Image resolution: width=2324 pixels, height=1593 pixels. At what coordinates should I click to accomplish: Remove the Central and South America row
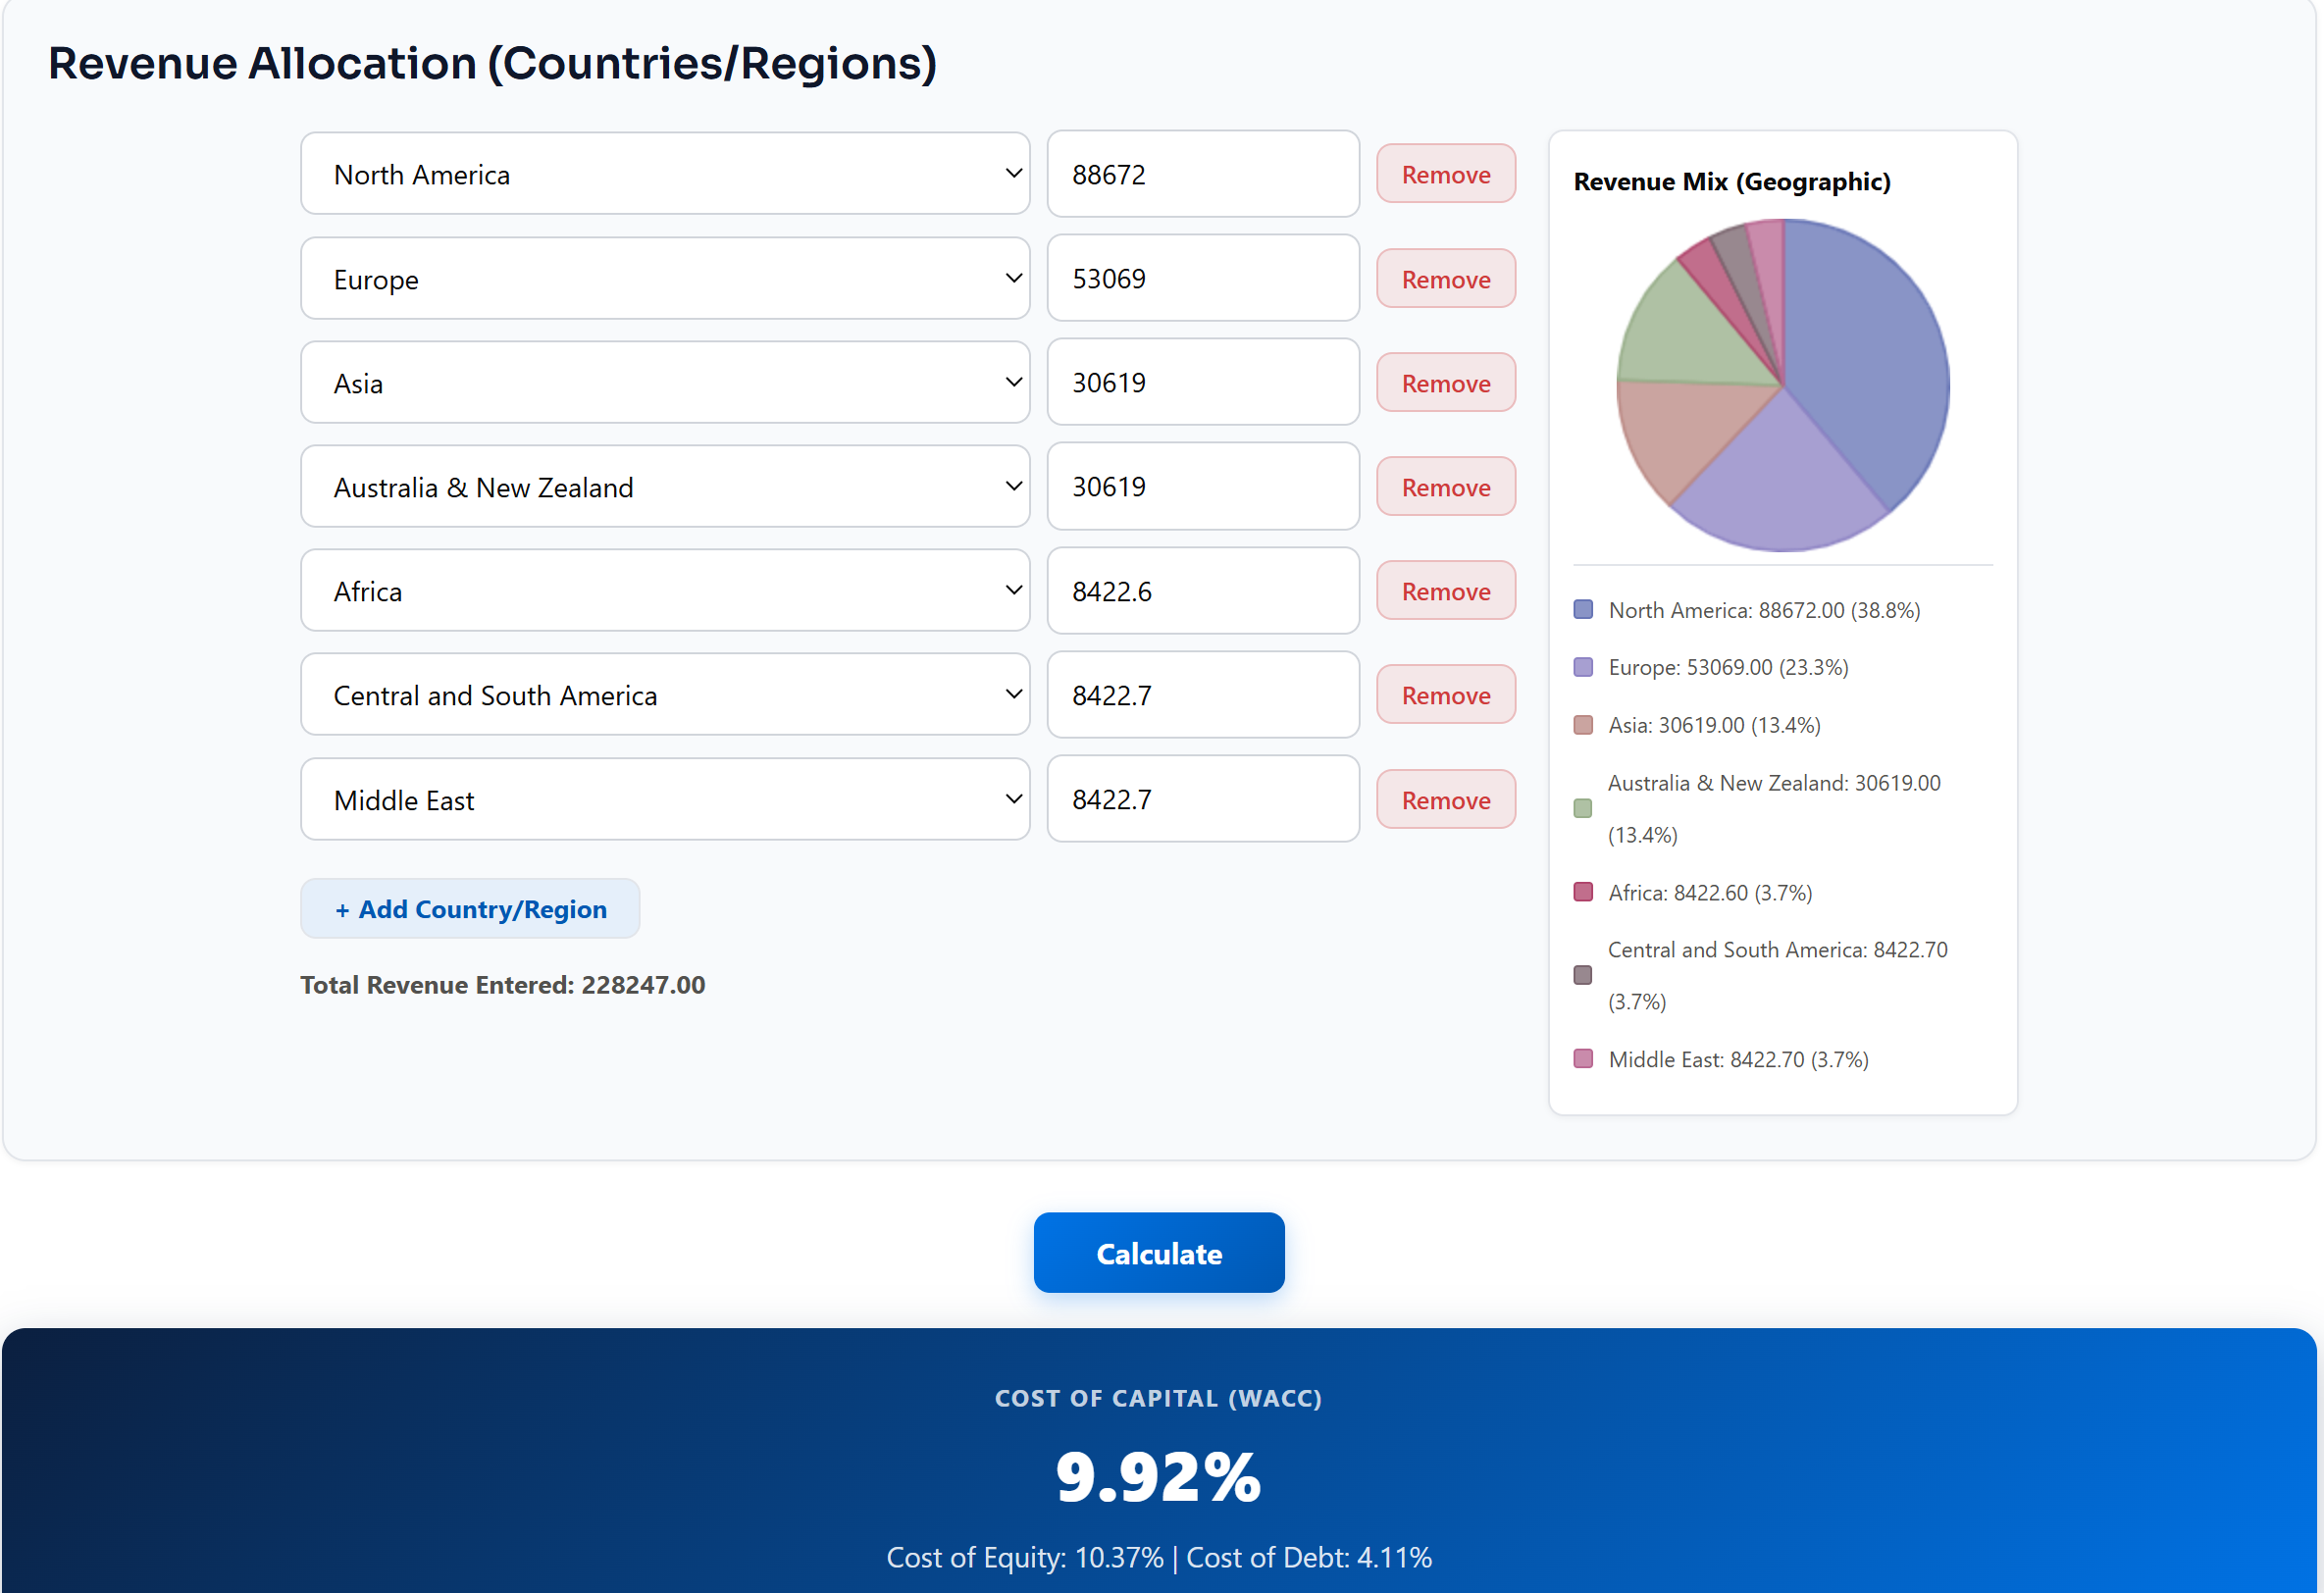pyautogui.click(x=1446, y=695)
